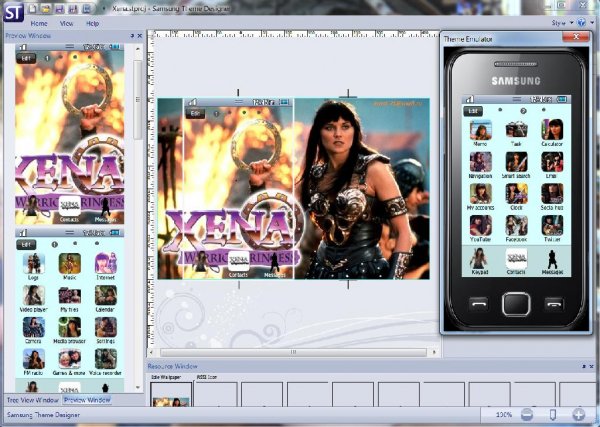Switch to the Preview Window bottom tab
This screenshot has height=427, width=600.
[87, 400]
